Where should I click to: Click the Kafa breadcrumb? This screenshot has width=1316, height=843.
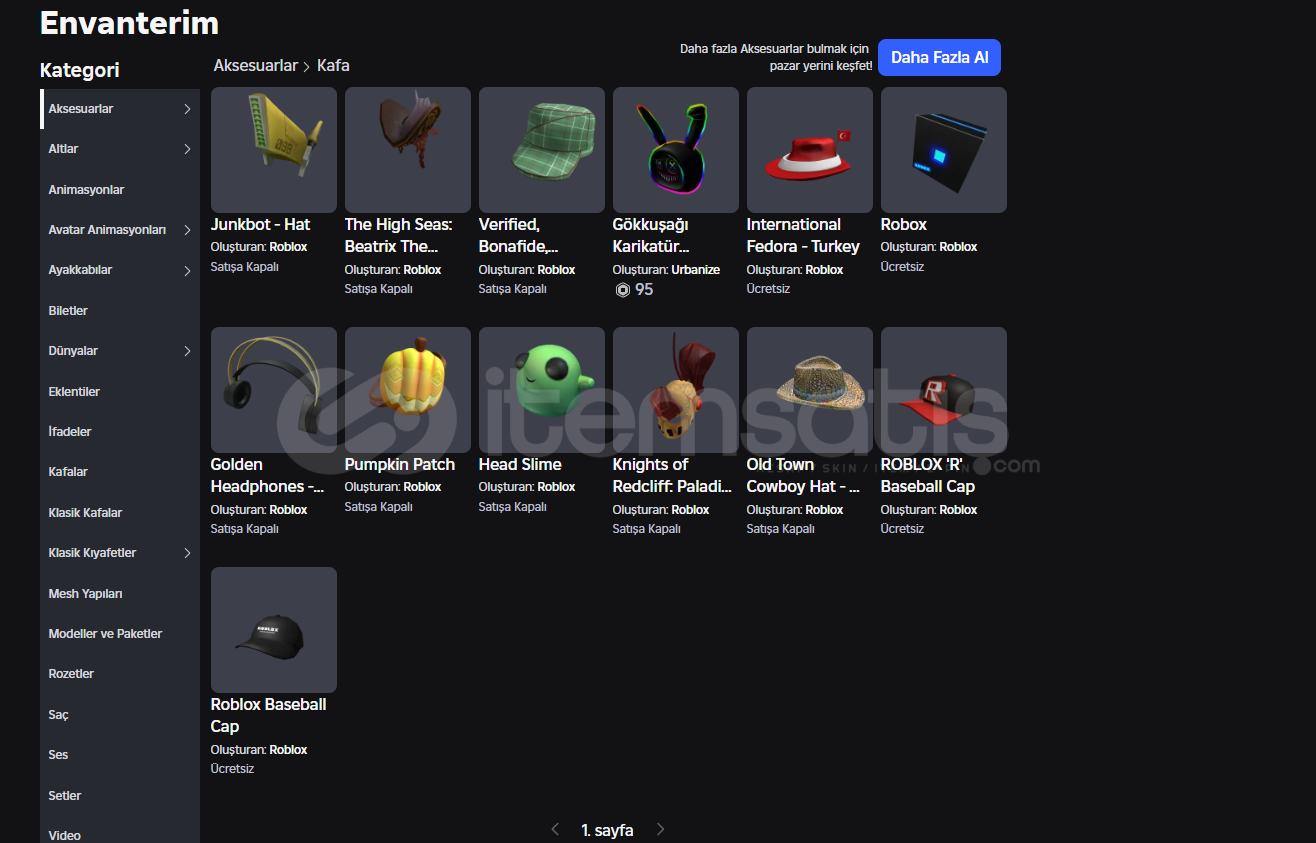[333, 65]
